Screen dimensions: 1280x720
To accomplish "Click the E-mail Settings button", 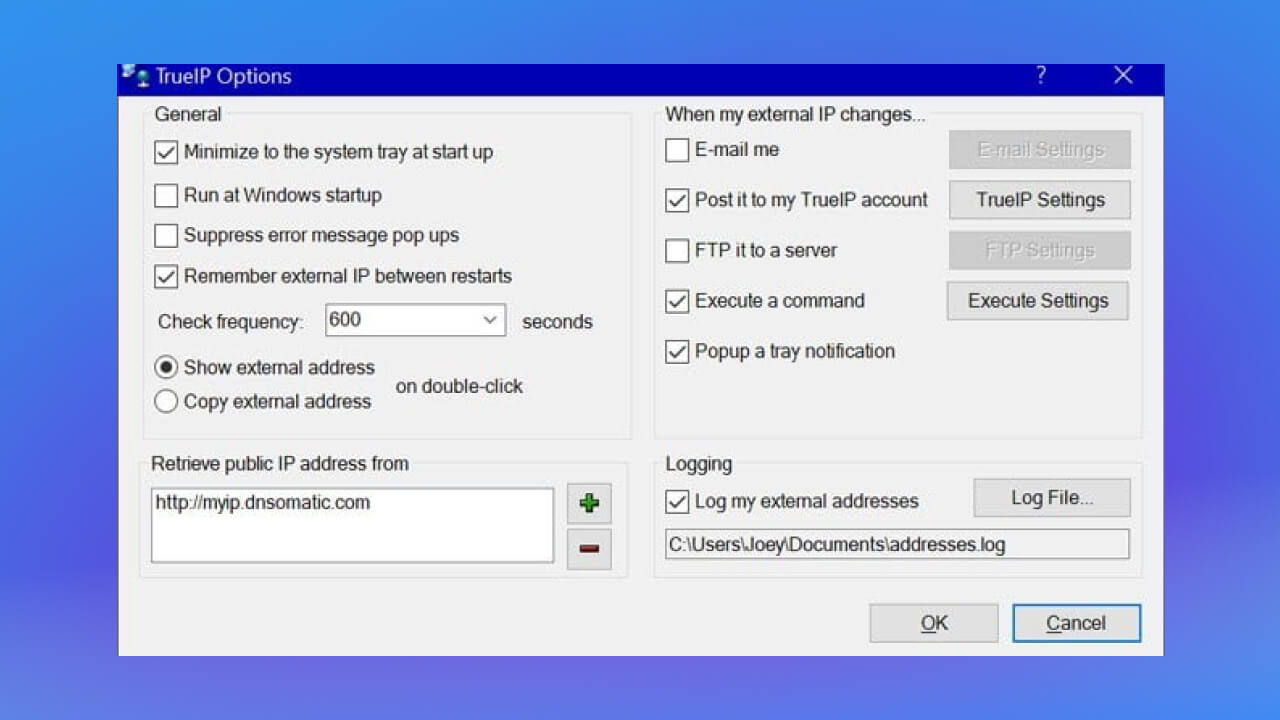I will point(1040,149).
